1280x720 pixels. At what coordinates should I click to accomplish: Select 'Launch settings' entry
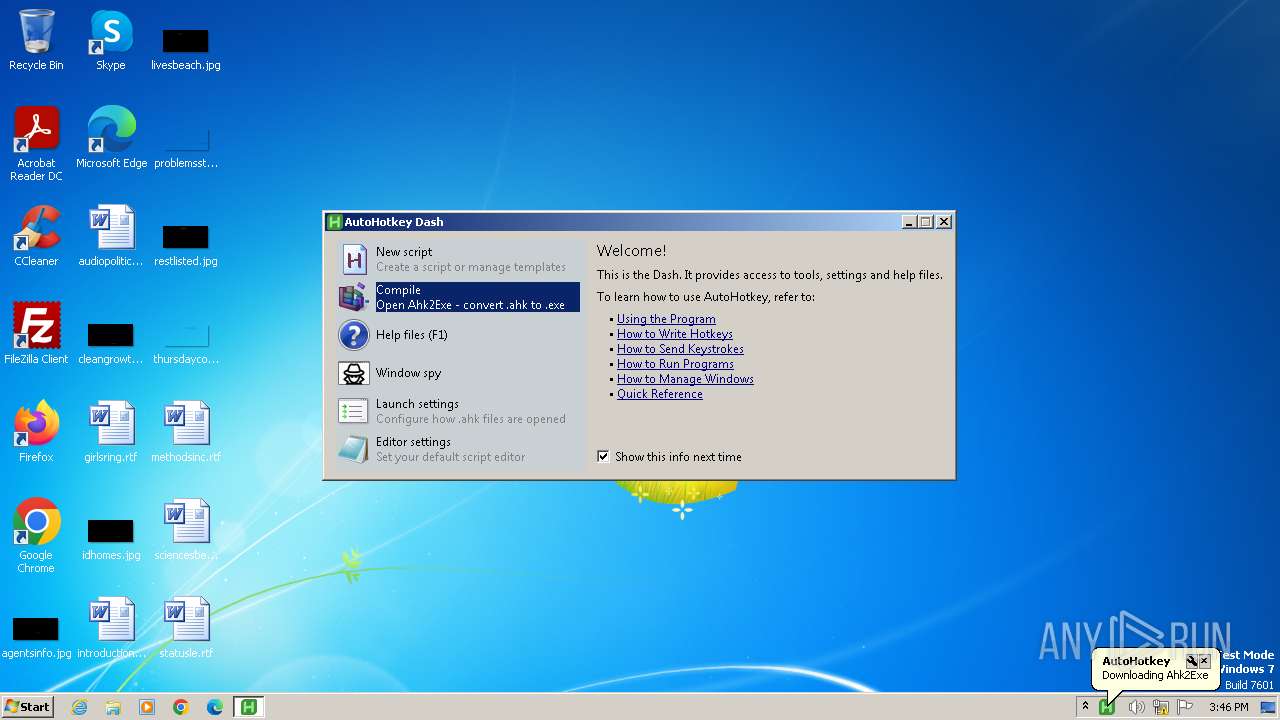click(x=458, y=411)
